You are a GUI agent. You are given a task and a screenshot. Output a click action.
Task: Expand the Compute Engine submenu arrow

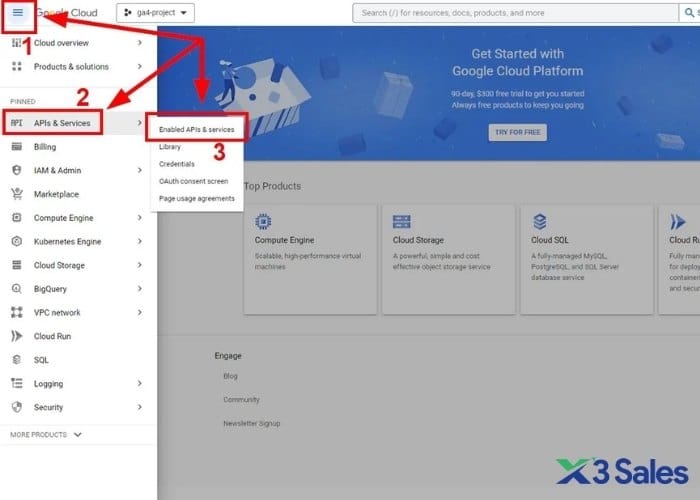[140, 217]
